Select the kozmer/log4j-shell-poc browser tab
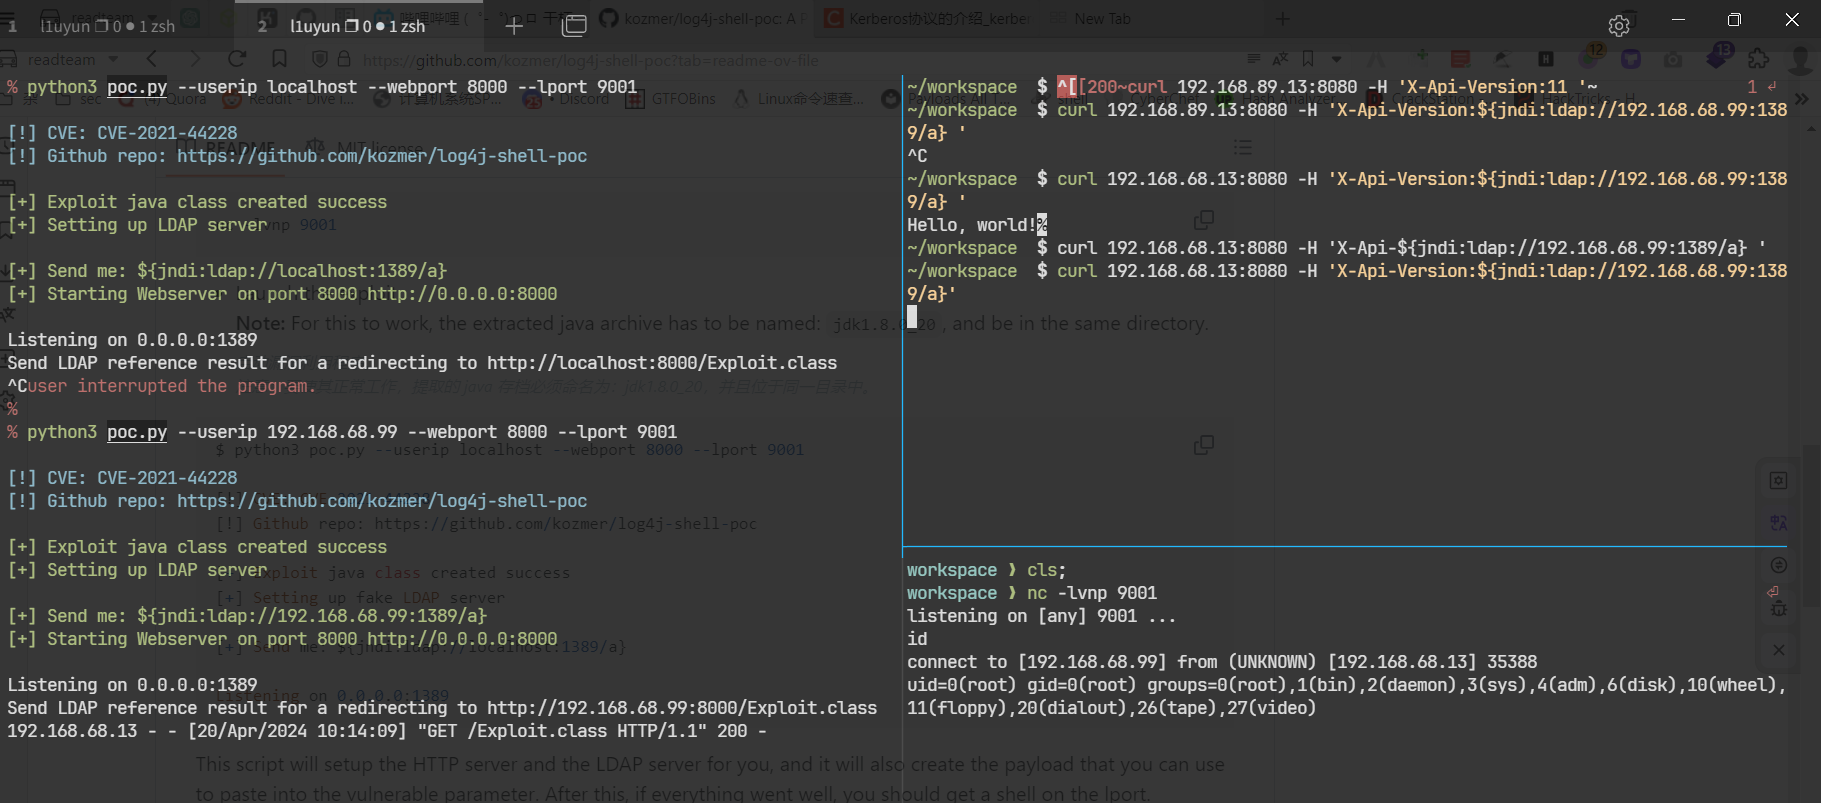 pos(705,19)
